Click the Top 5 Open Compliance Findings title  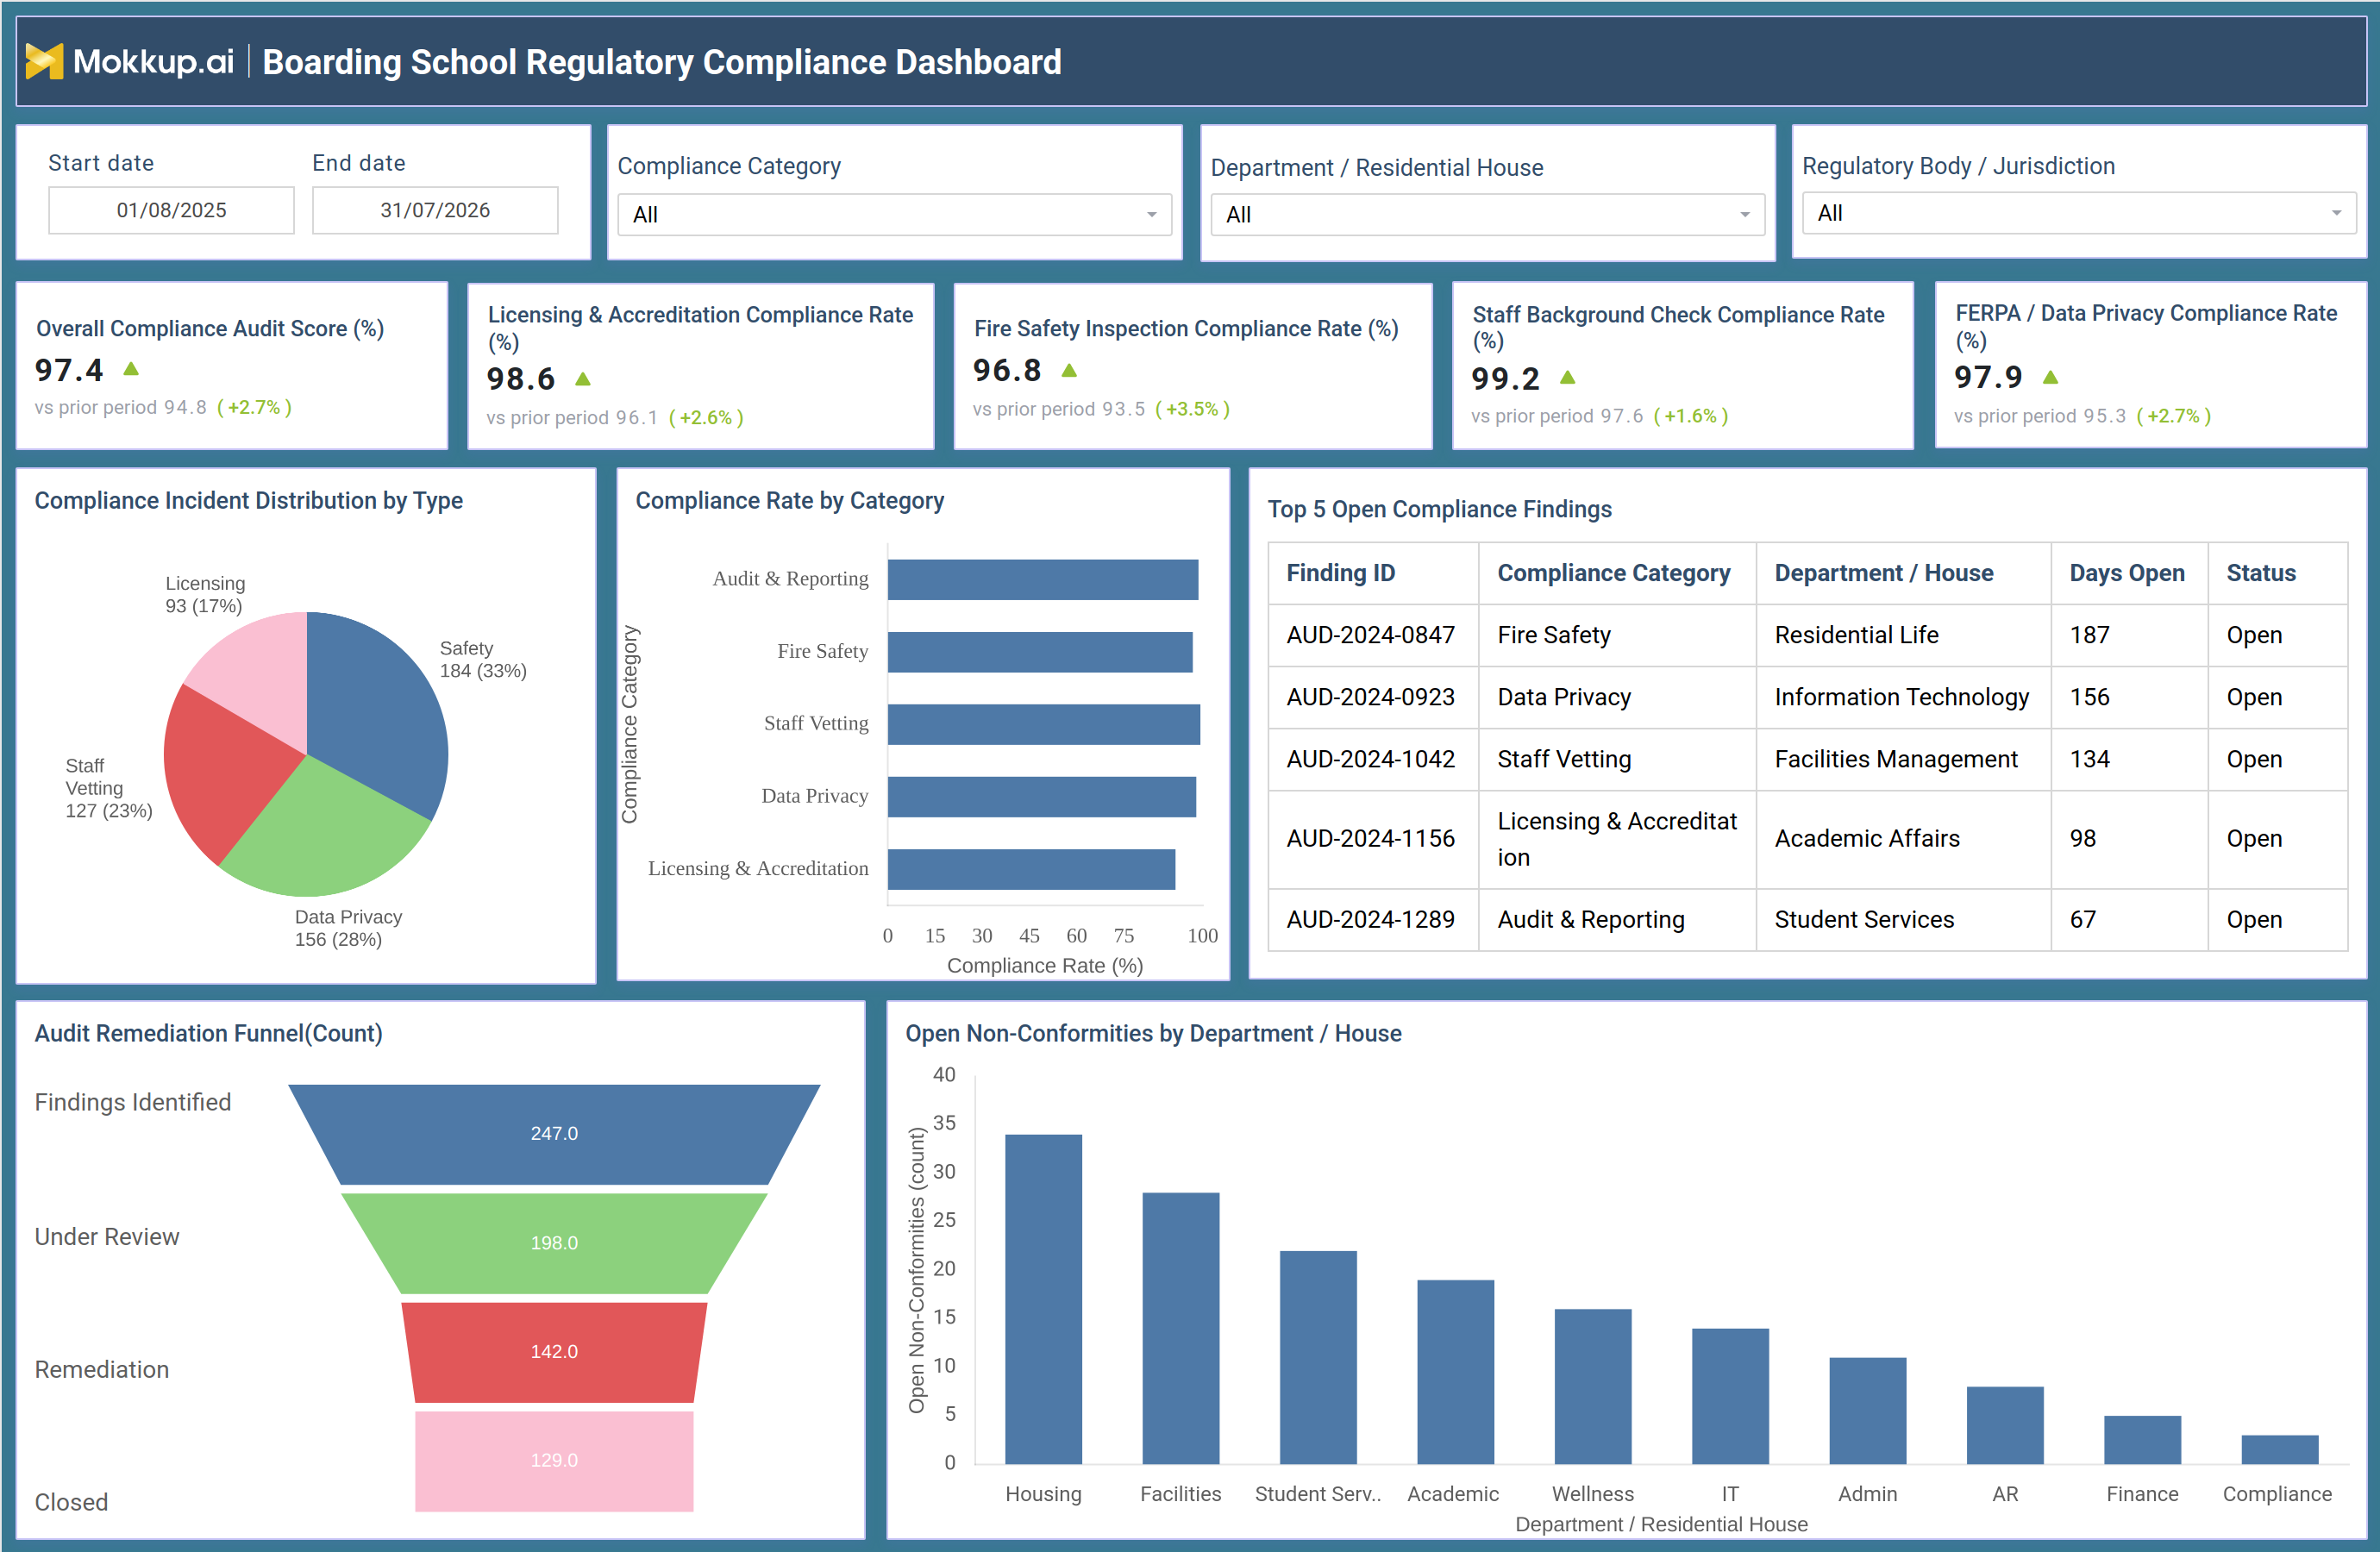click(1439, 509)
